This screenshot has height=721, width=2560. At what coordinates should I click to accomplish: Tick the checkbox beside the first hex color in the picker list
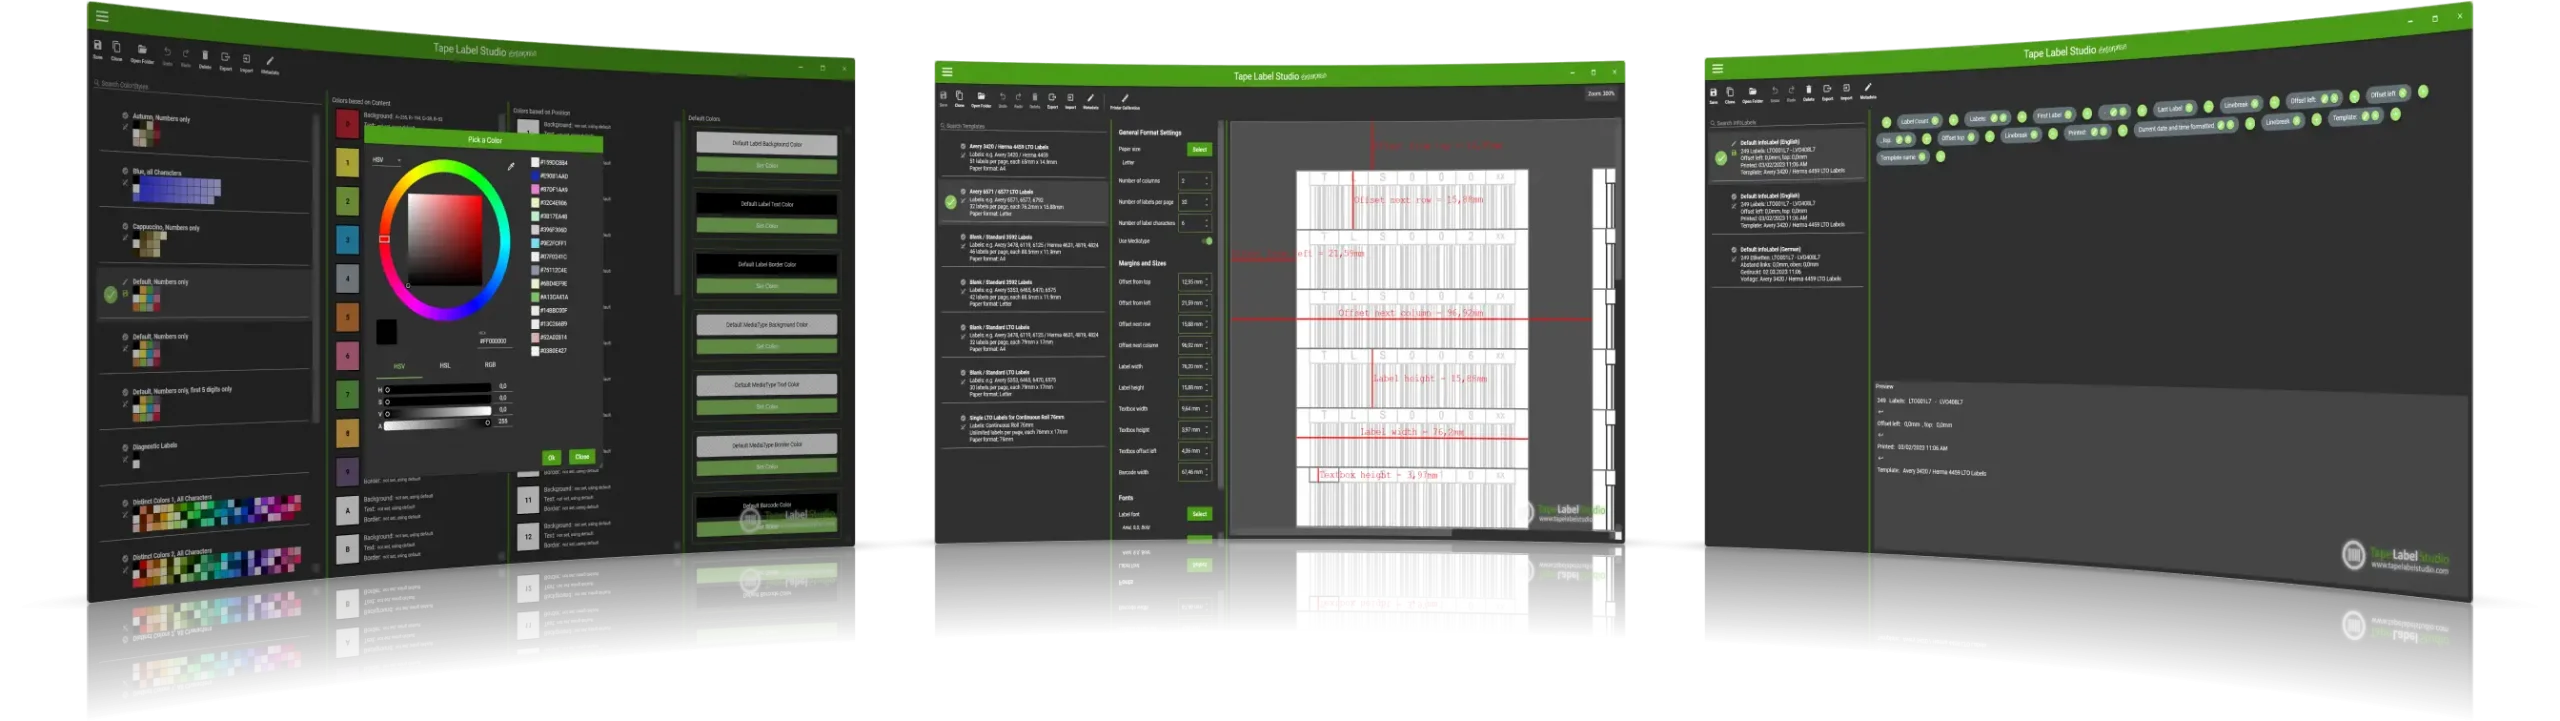(535, 162)
